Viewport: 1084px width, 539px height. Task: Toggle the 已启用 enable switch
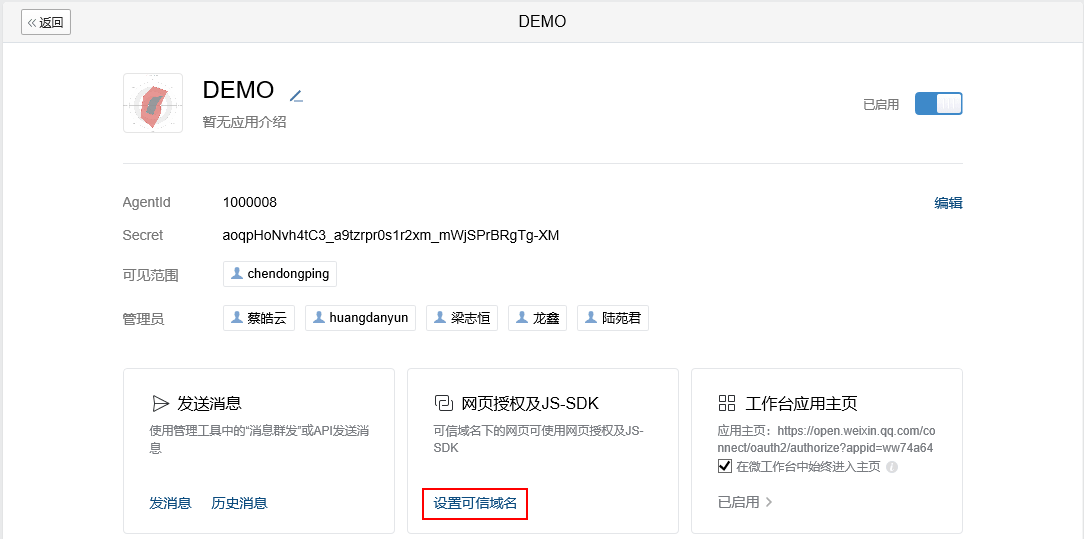tap(938, 104)
